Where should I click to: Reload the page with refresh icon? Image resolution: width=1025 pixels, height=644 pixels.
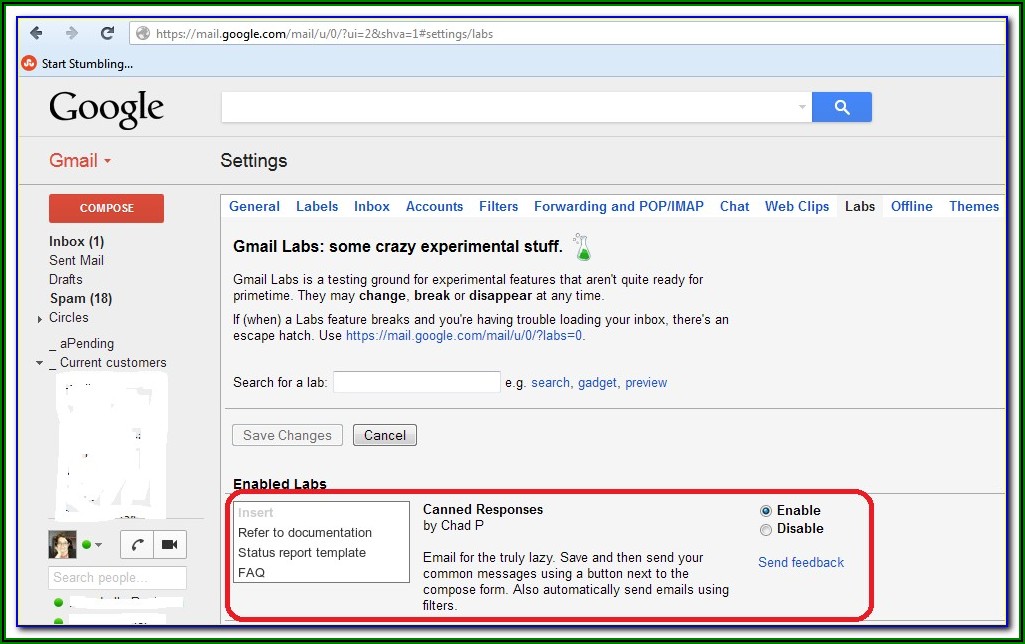(107, 33)
